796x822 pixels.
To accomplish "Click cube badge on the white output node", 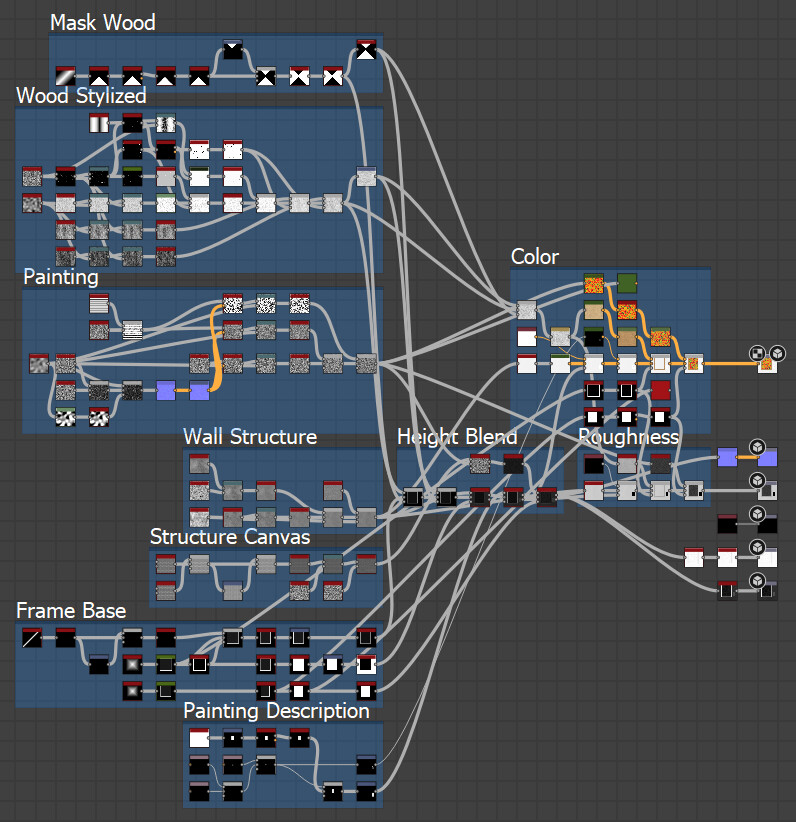I will click(757, 547).
